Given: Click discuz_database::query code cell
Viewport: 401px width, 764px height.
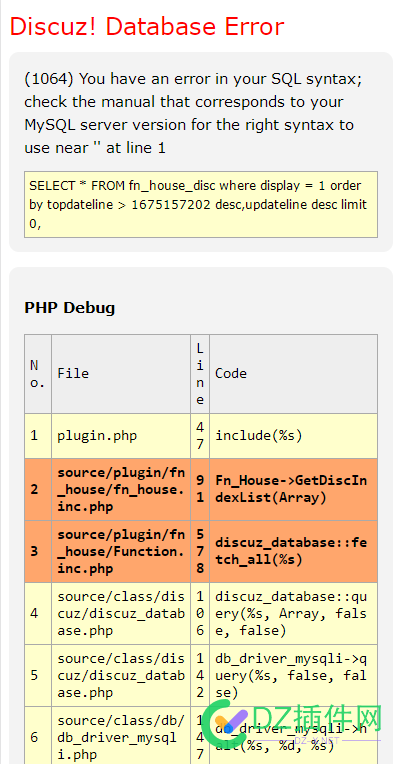Looking at the screenshot, I should [293, 613].
